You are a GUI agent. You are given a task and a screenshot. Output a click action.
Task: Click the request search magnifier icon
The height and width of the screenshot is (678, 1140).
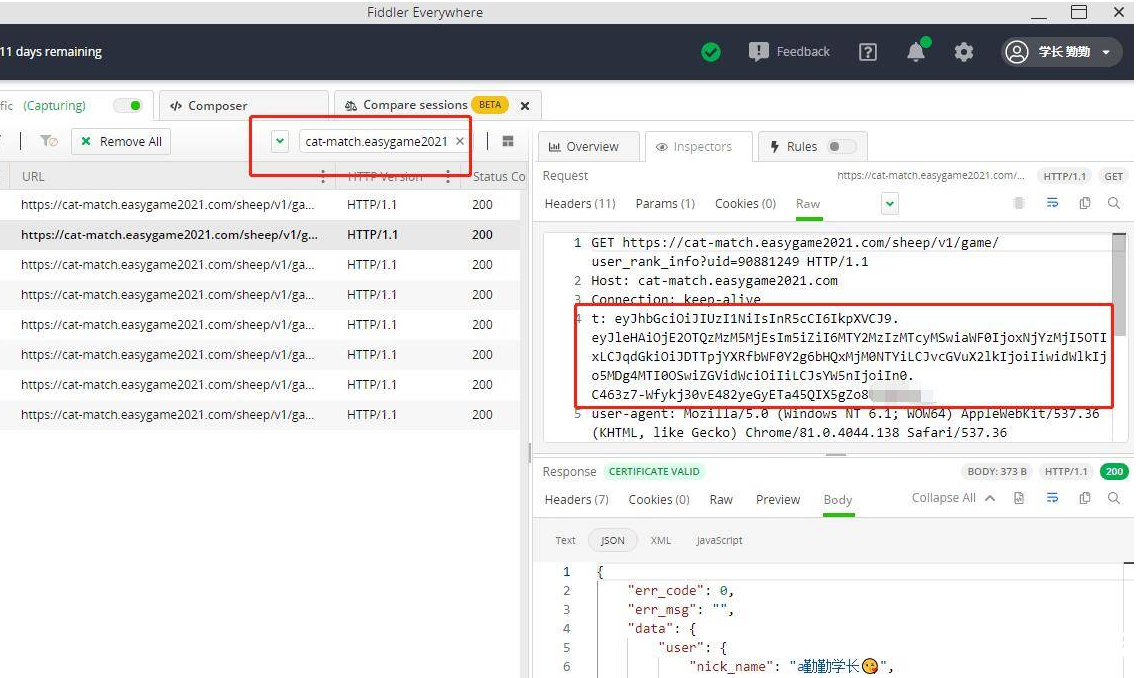1114,204
